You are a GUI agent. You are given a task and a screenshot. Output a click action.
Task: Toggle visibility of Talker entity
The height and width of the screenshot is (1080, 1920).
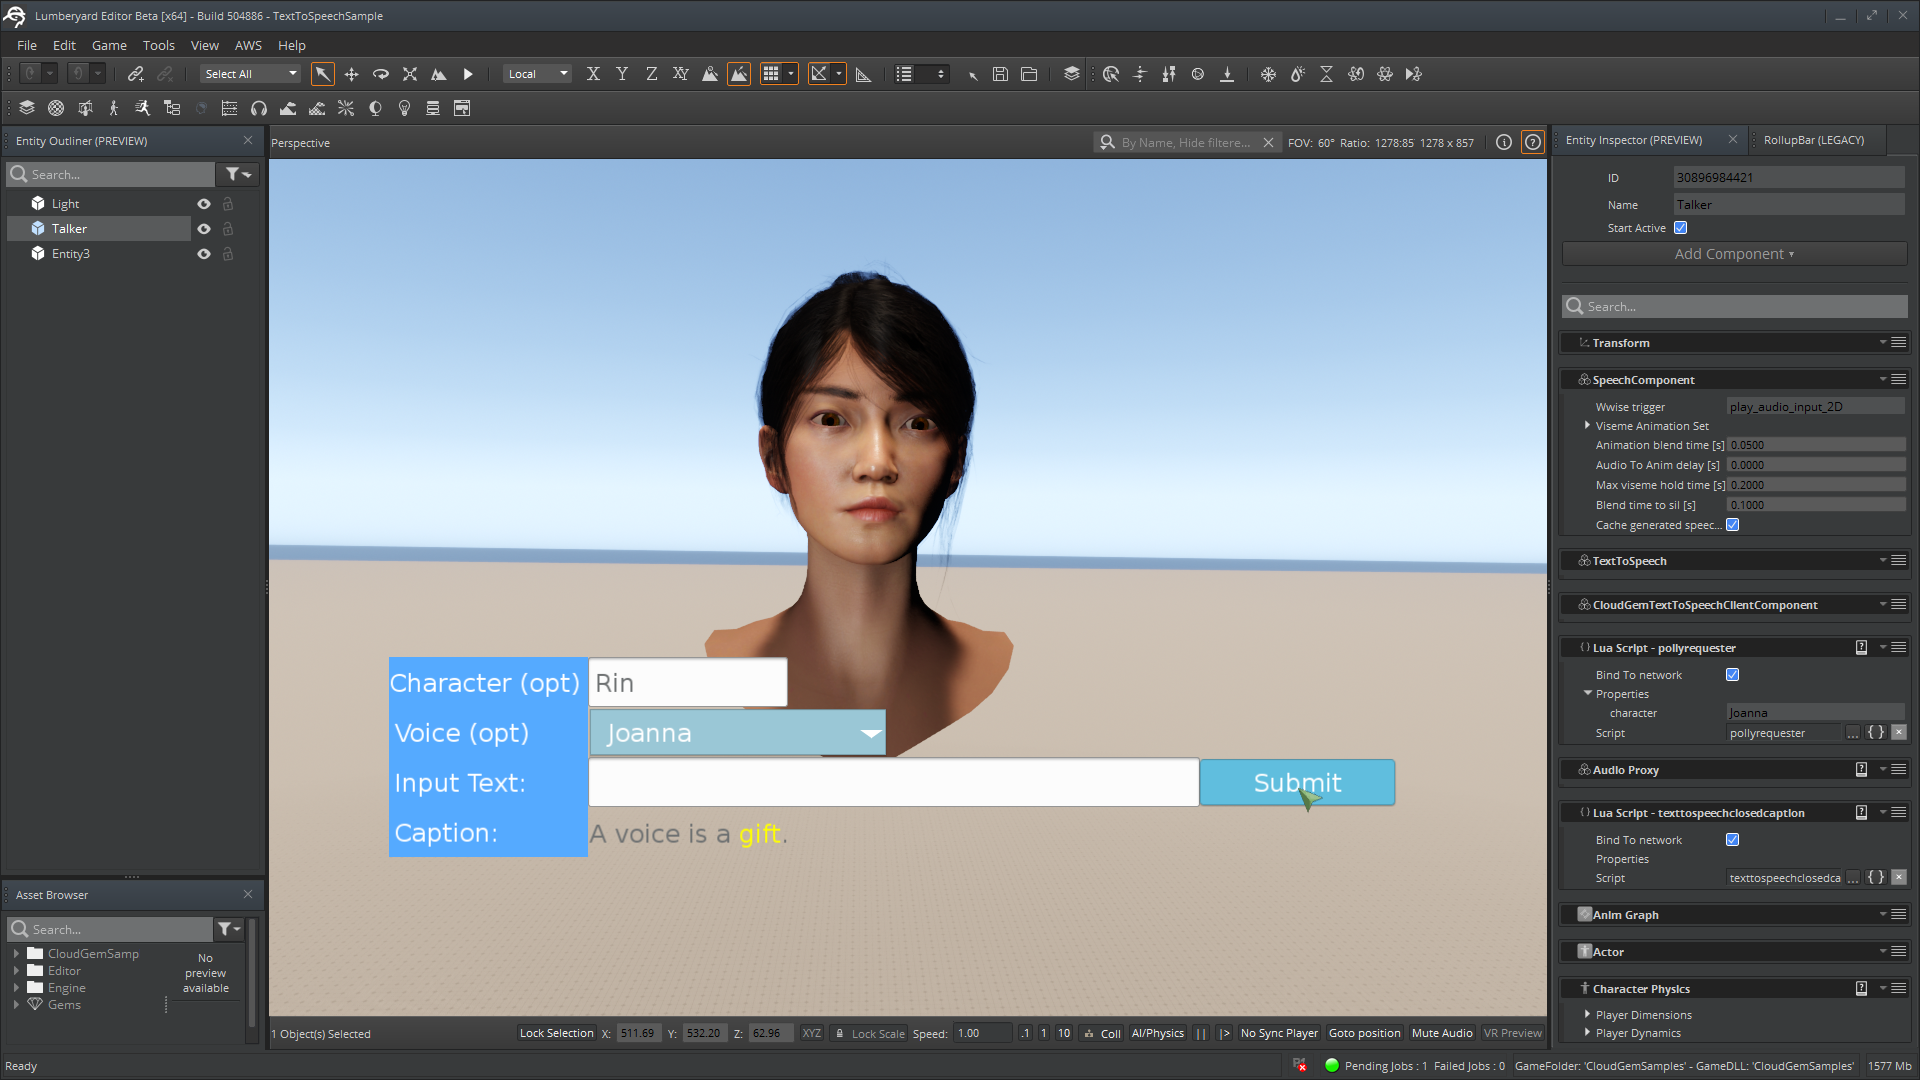(x=203, y=228)
